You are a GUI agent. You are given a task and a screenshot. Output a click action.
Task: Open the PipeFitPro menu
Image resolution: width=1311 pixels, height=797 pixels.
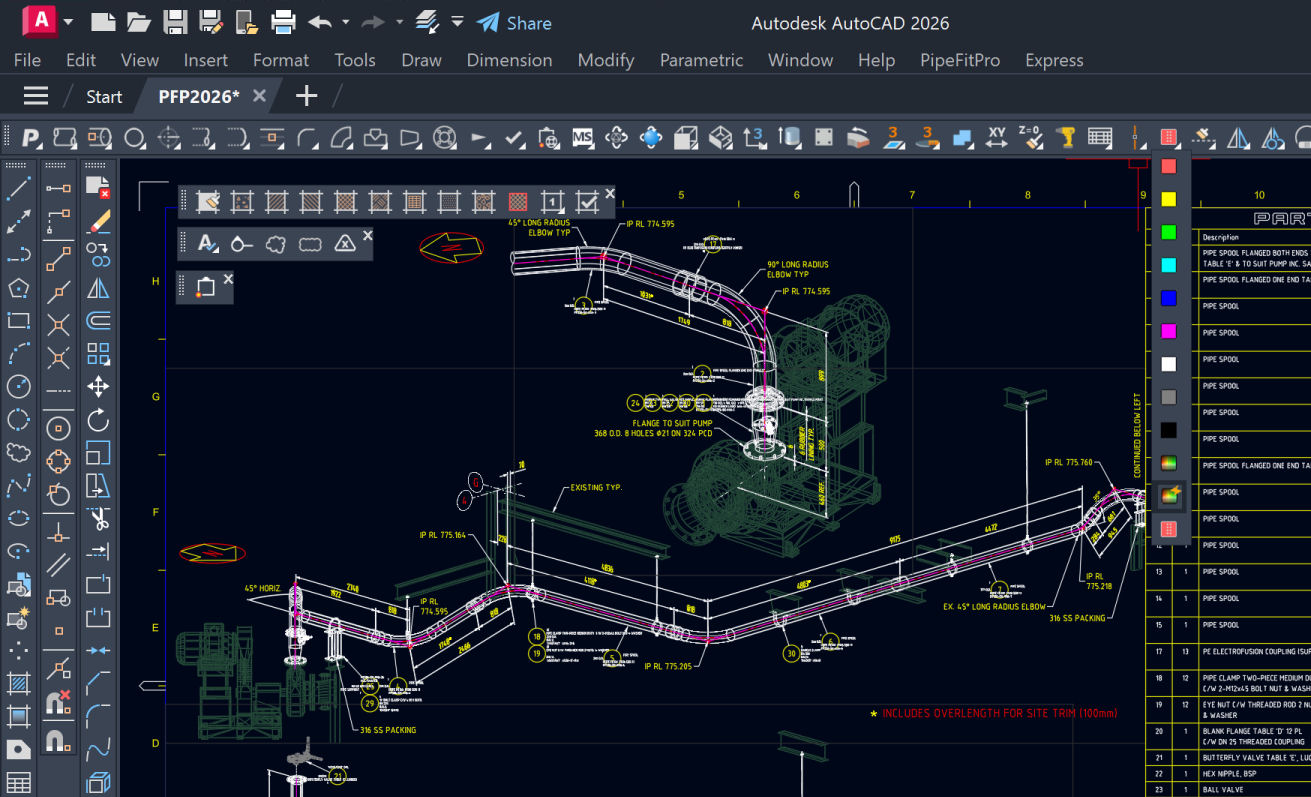click(959, 60)
